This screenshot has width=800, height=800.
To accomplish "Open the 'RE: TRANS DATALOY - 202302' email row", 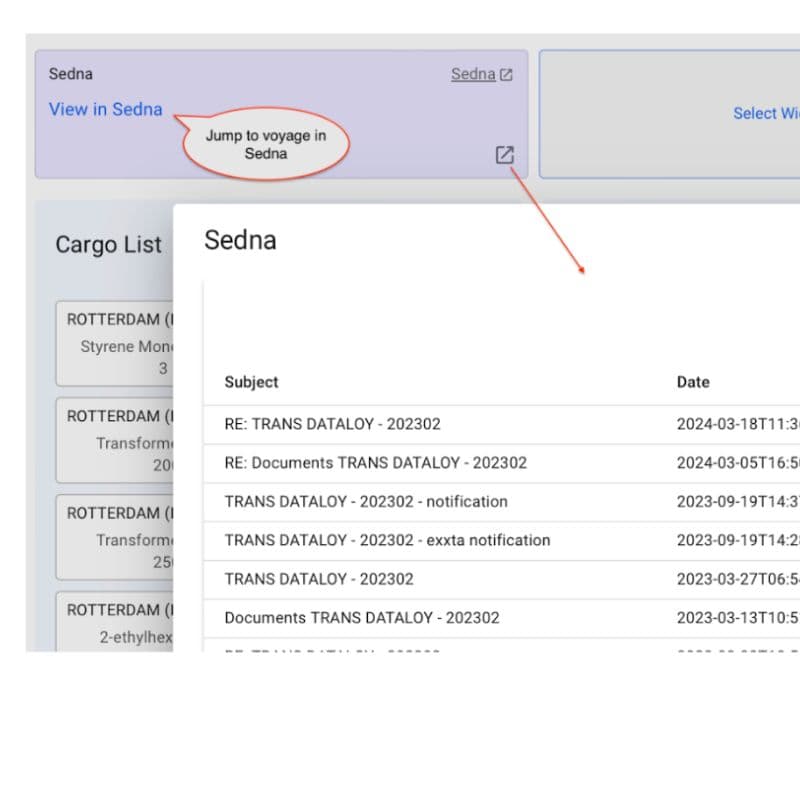I will coord(502,424).
